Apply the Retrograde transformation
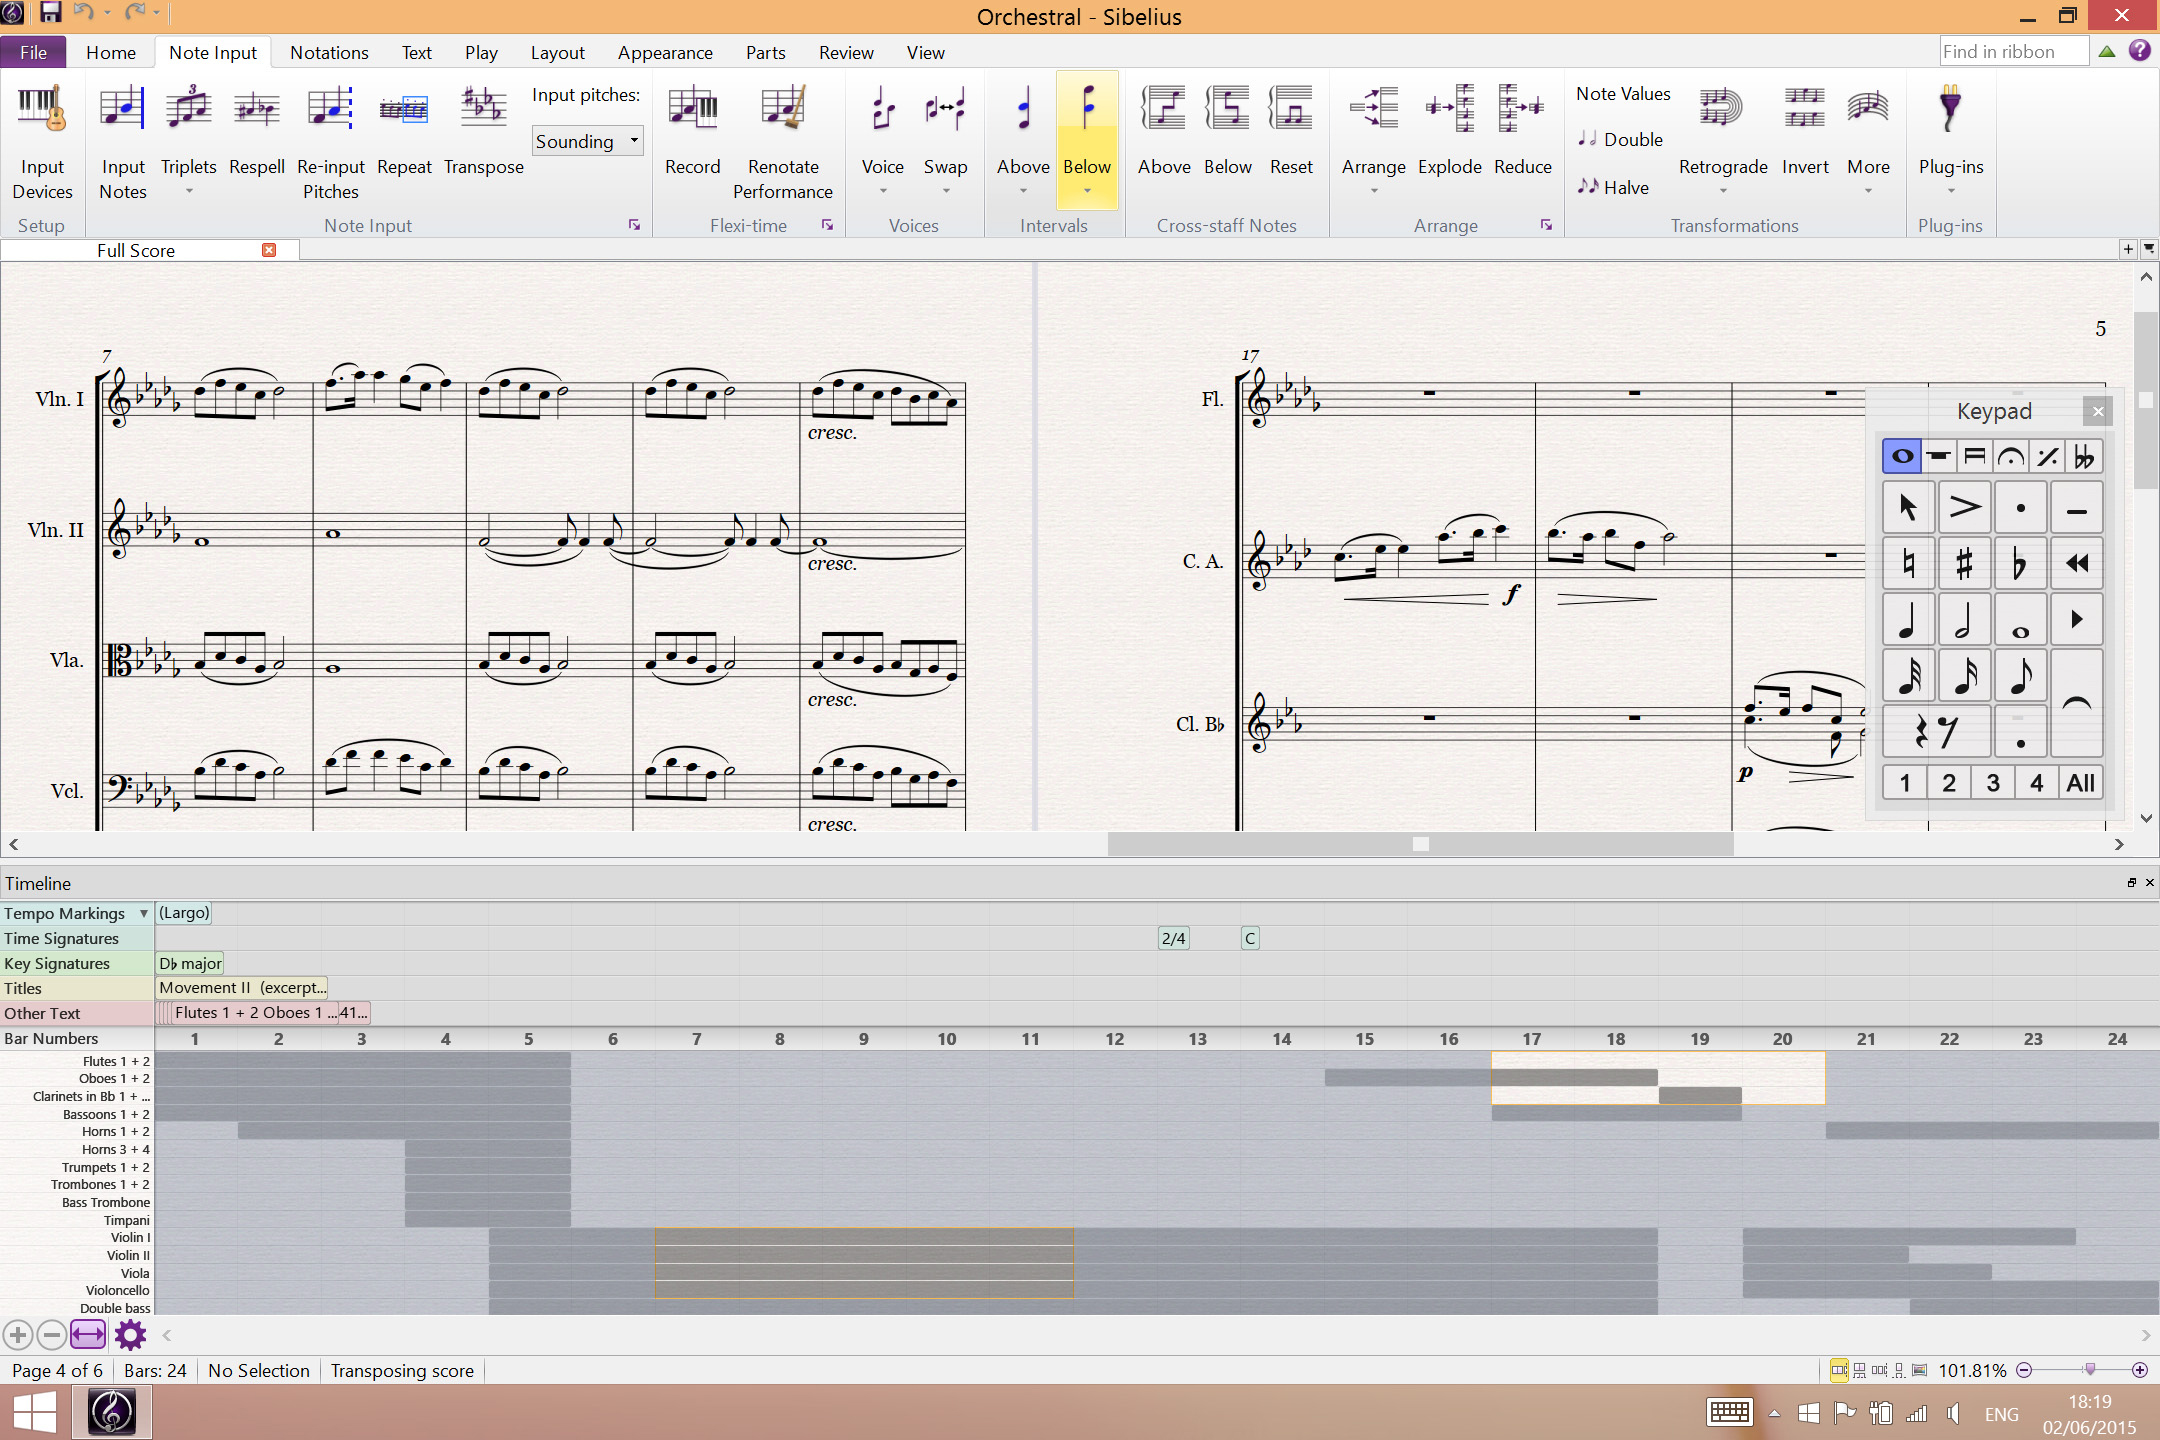This screenshot has width=2160, height=1440. (1723, 135)
